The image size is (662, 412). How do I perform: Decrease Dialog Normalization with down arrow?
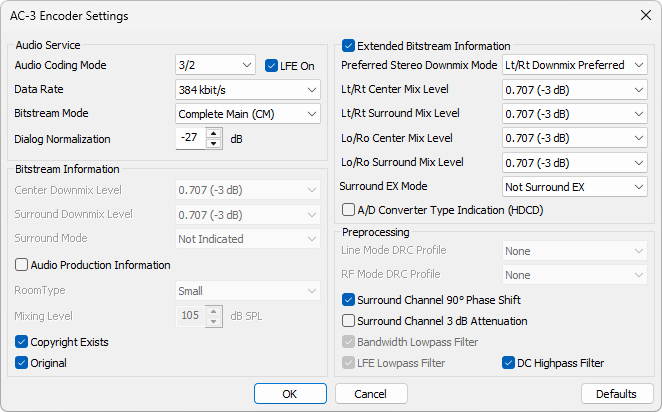click(214, 144)
